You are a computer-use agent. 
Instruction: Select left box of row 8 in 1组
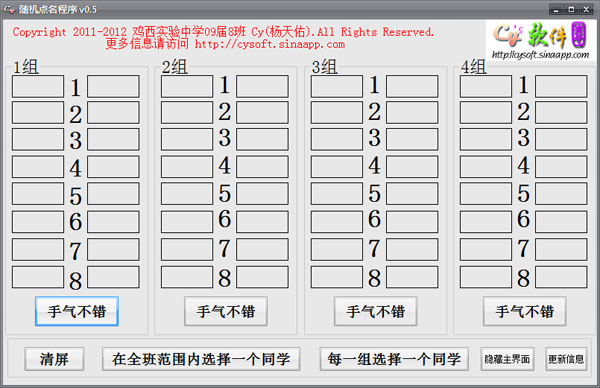click(x=38, y=277)
